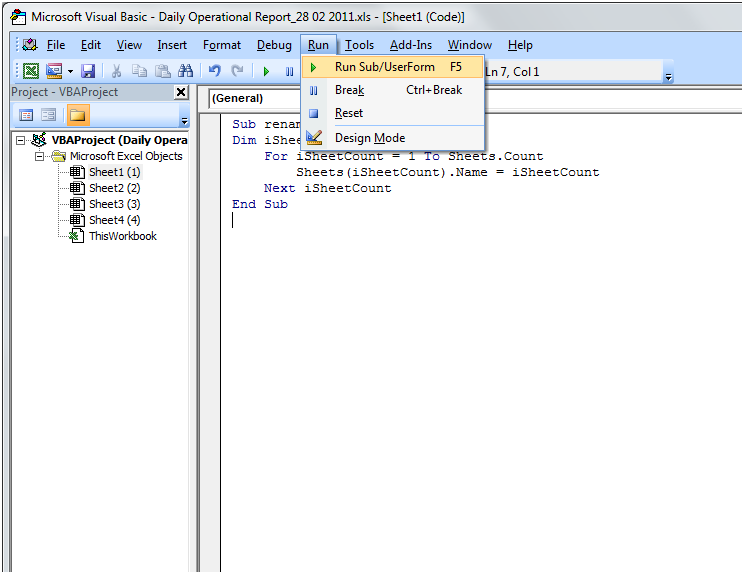Click the View Code icon in Project panel
744x574 pixels.
[x=27, y=116]
